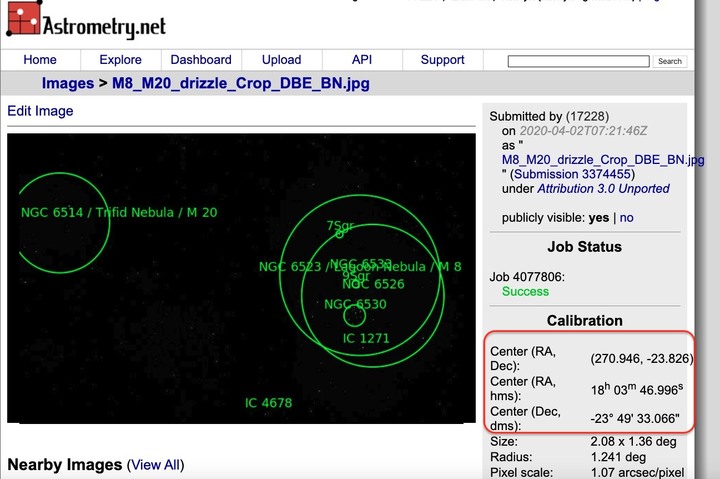Click View All nearby images link
The height and width of the screenshot is (479, 720).
[155, 465]
